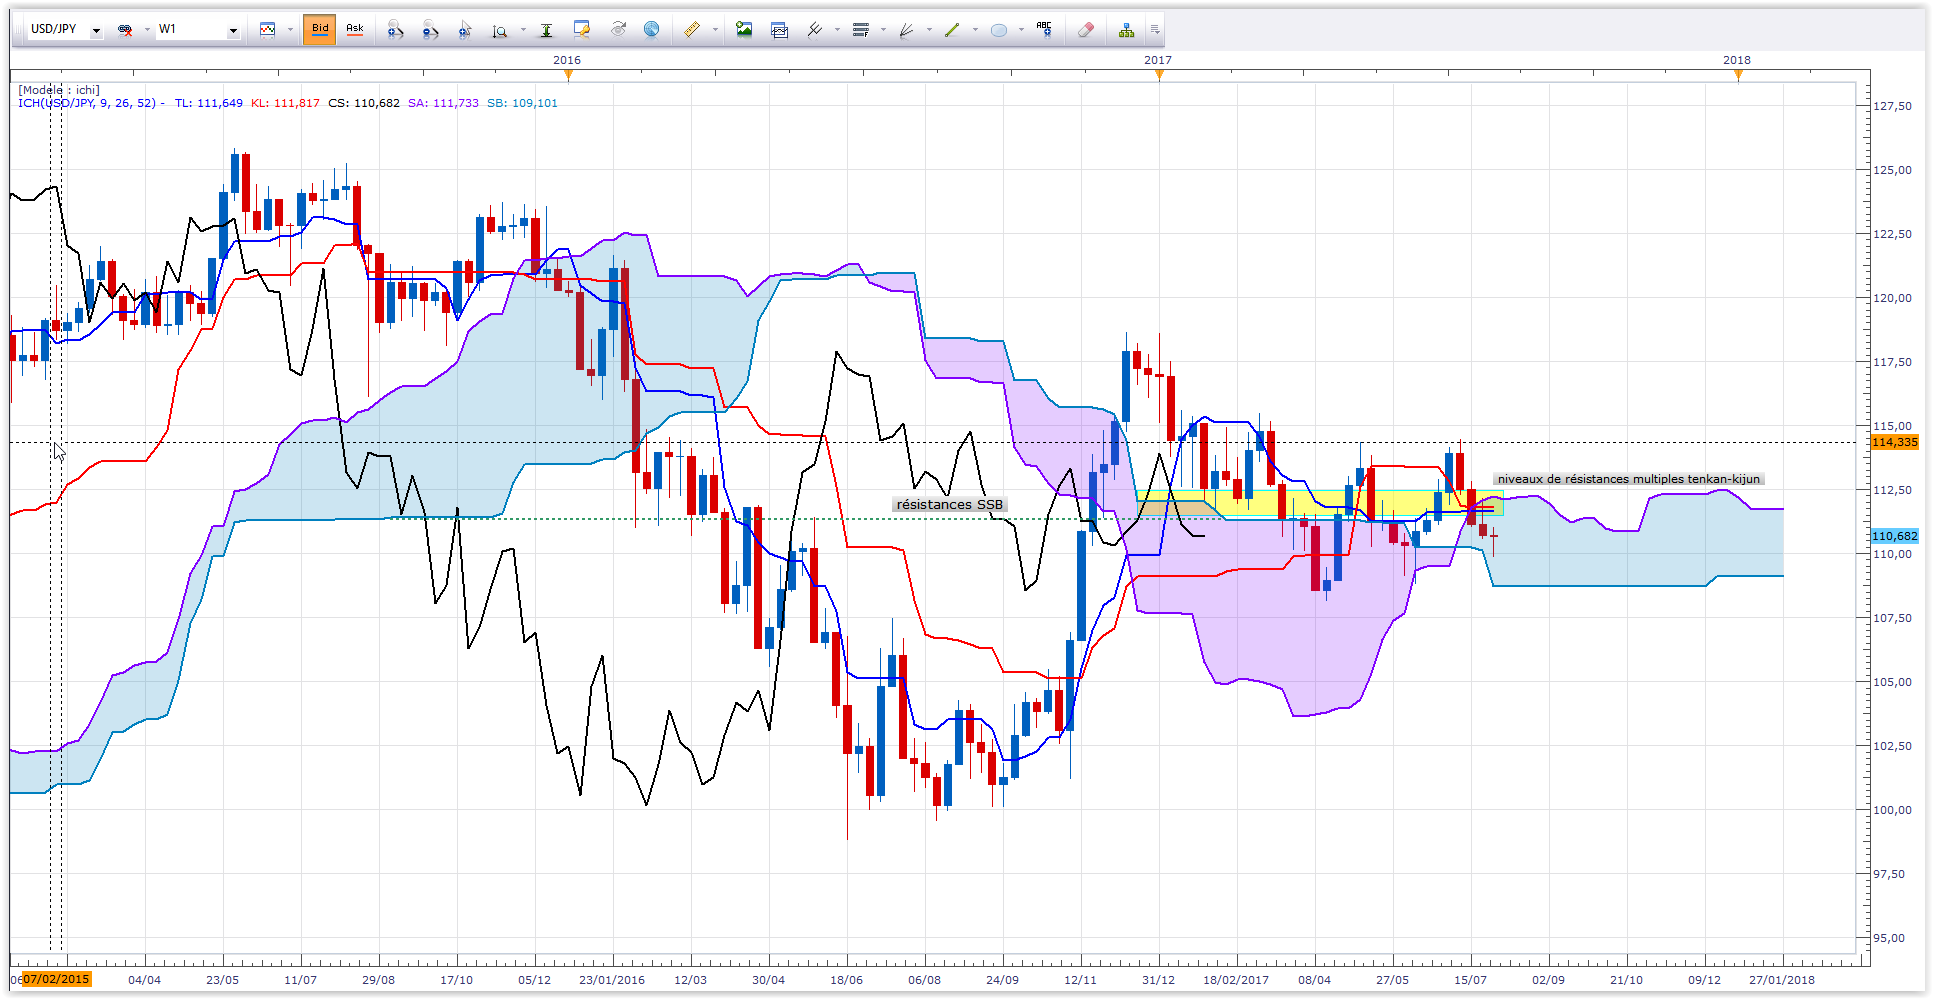
Task: Click the highlighted 07/02/2015 date label
Action: [56, 979]
